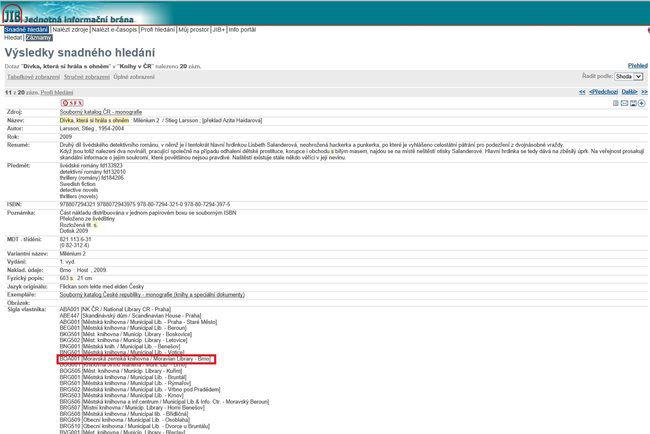Jump to the last record with >>

644,92
